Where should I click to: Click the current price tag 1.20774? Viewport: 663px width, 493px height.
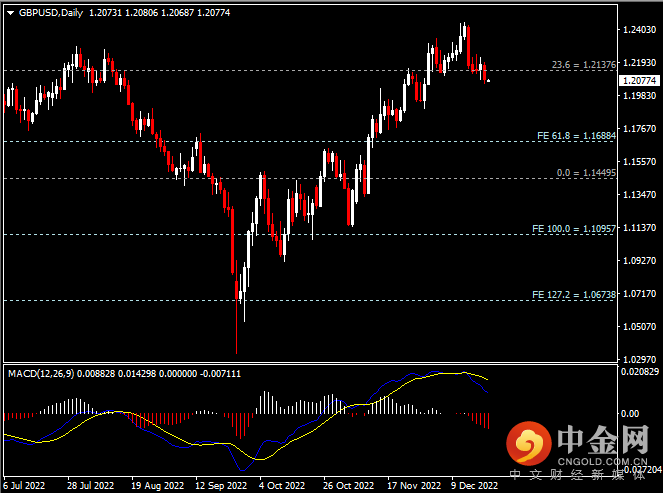pos(639,80)
